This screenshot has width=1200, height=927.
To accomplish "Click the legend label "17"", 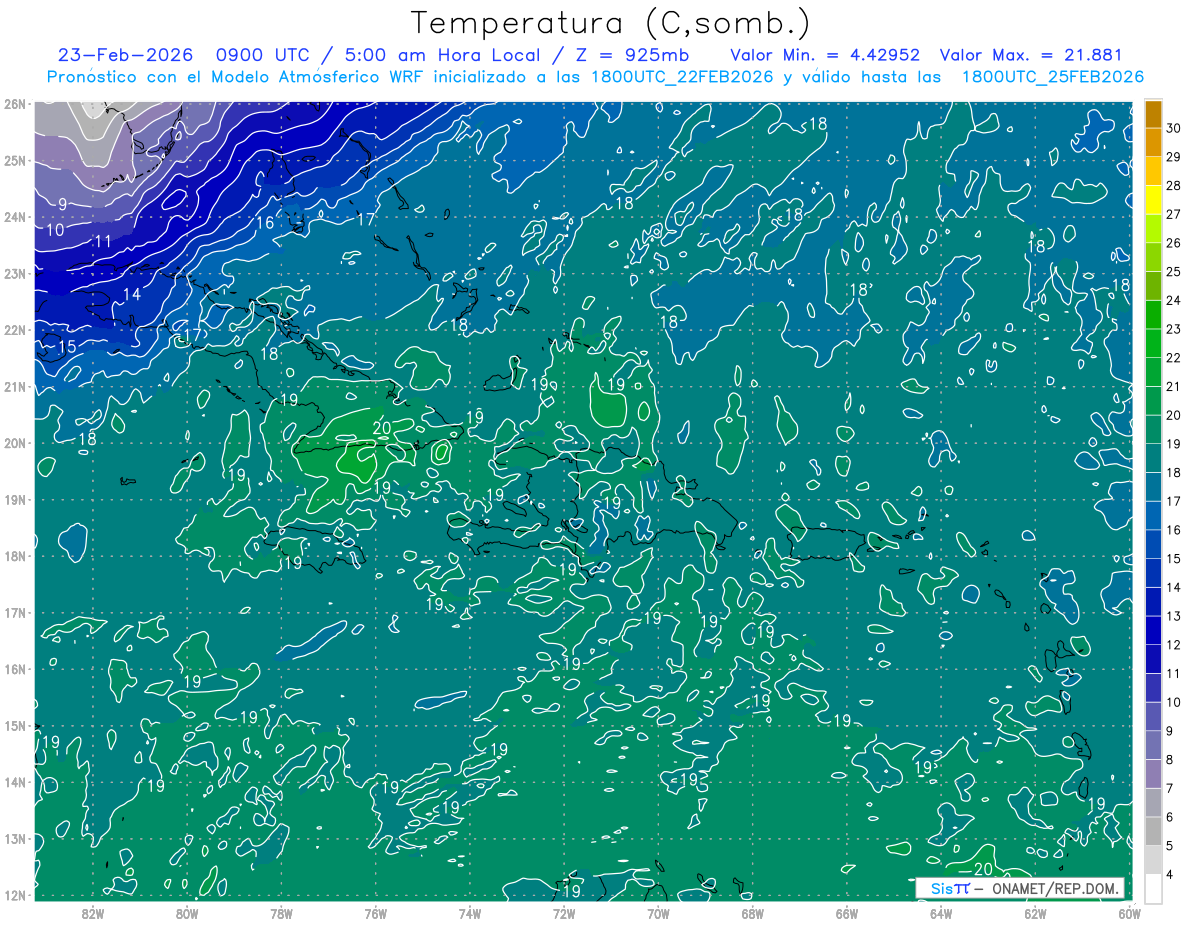I will pyautogui.click(x=1174, y=501).
